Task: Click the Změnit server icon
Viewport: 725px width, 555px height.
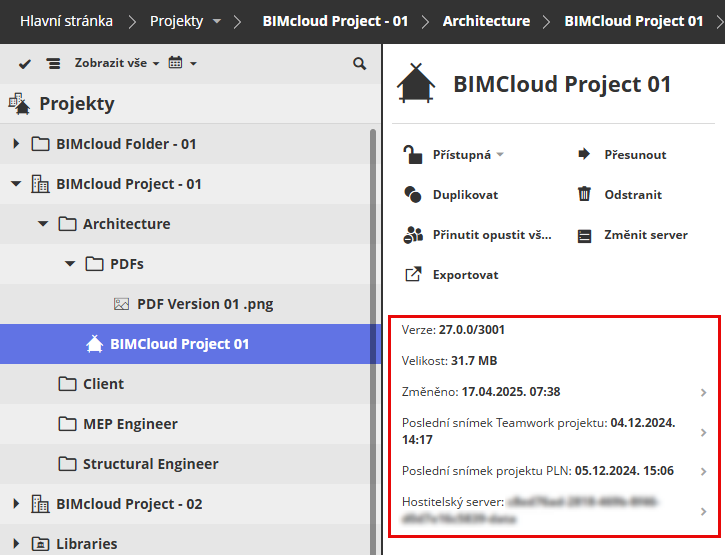Action: point(585,235)
